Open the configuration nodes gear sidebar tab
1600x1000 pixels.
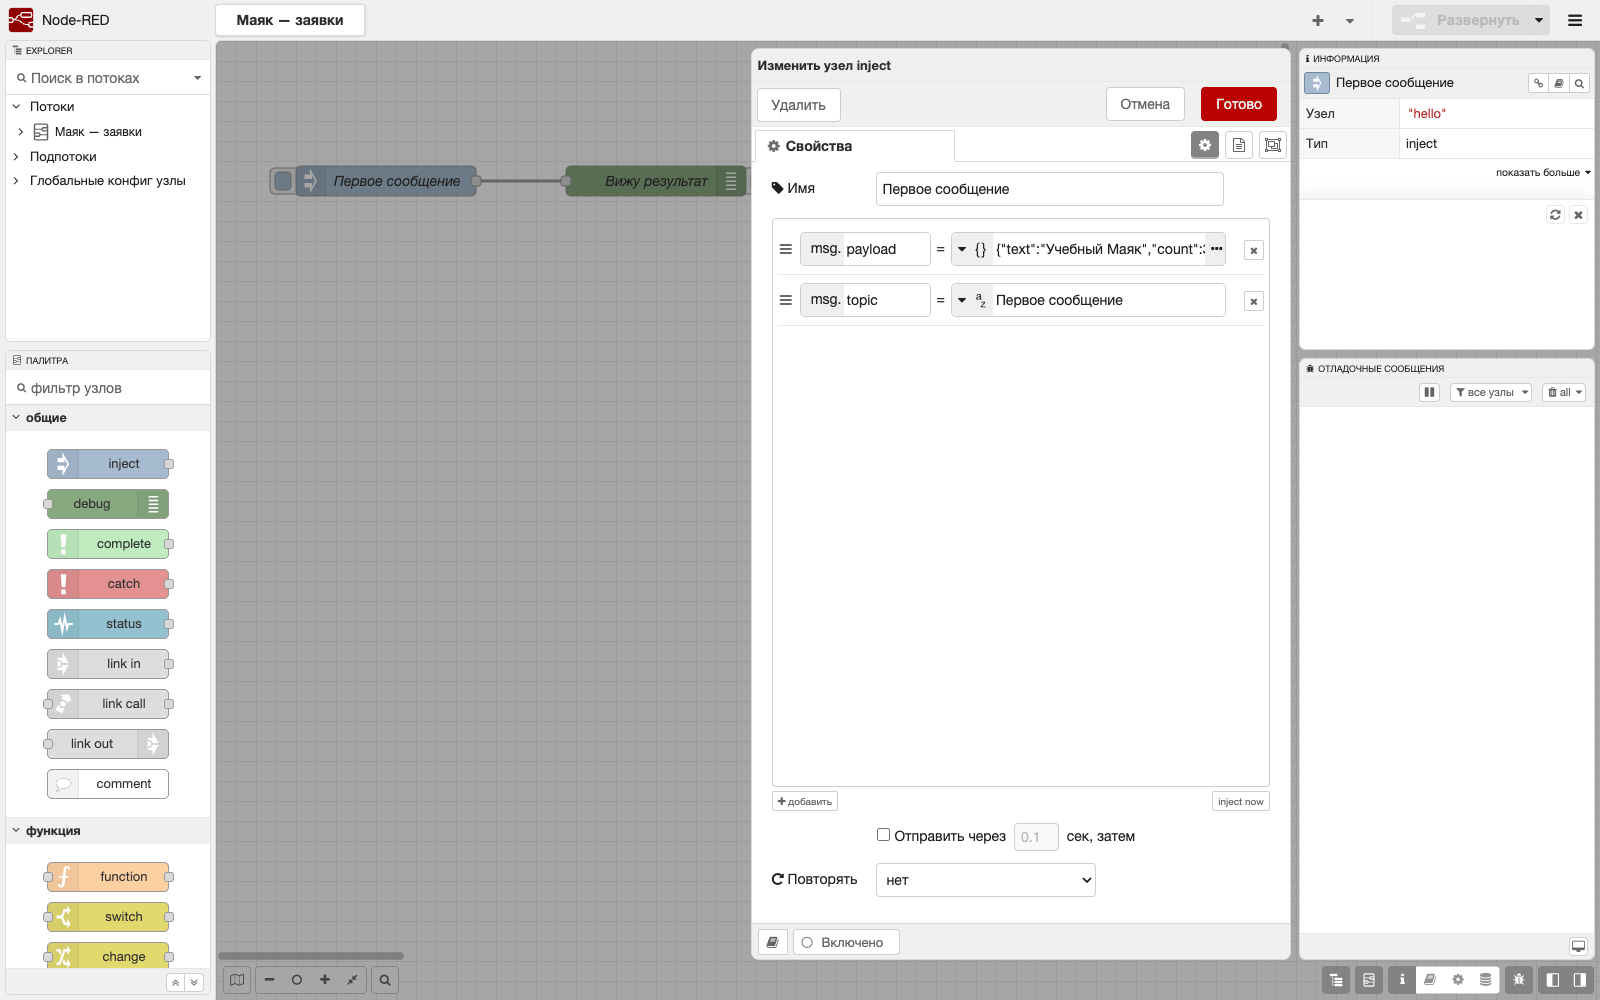pos(1458,980)
